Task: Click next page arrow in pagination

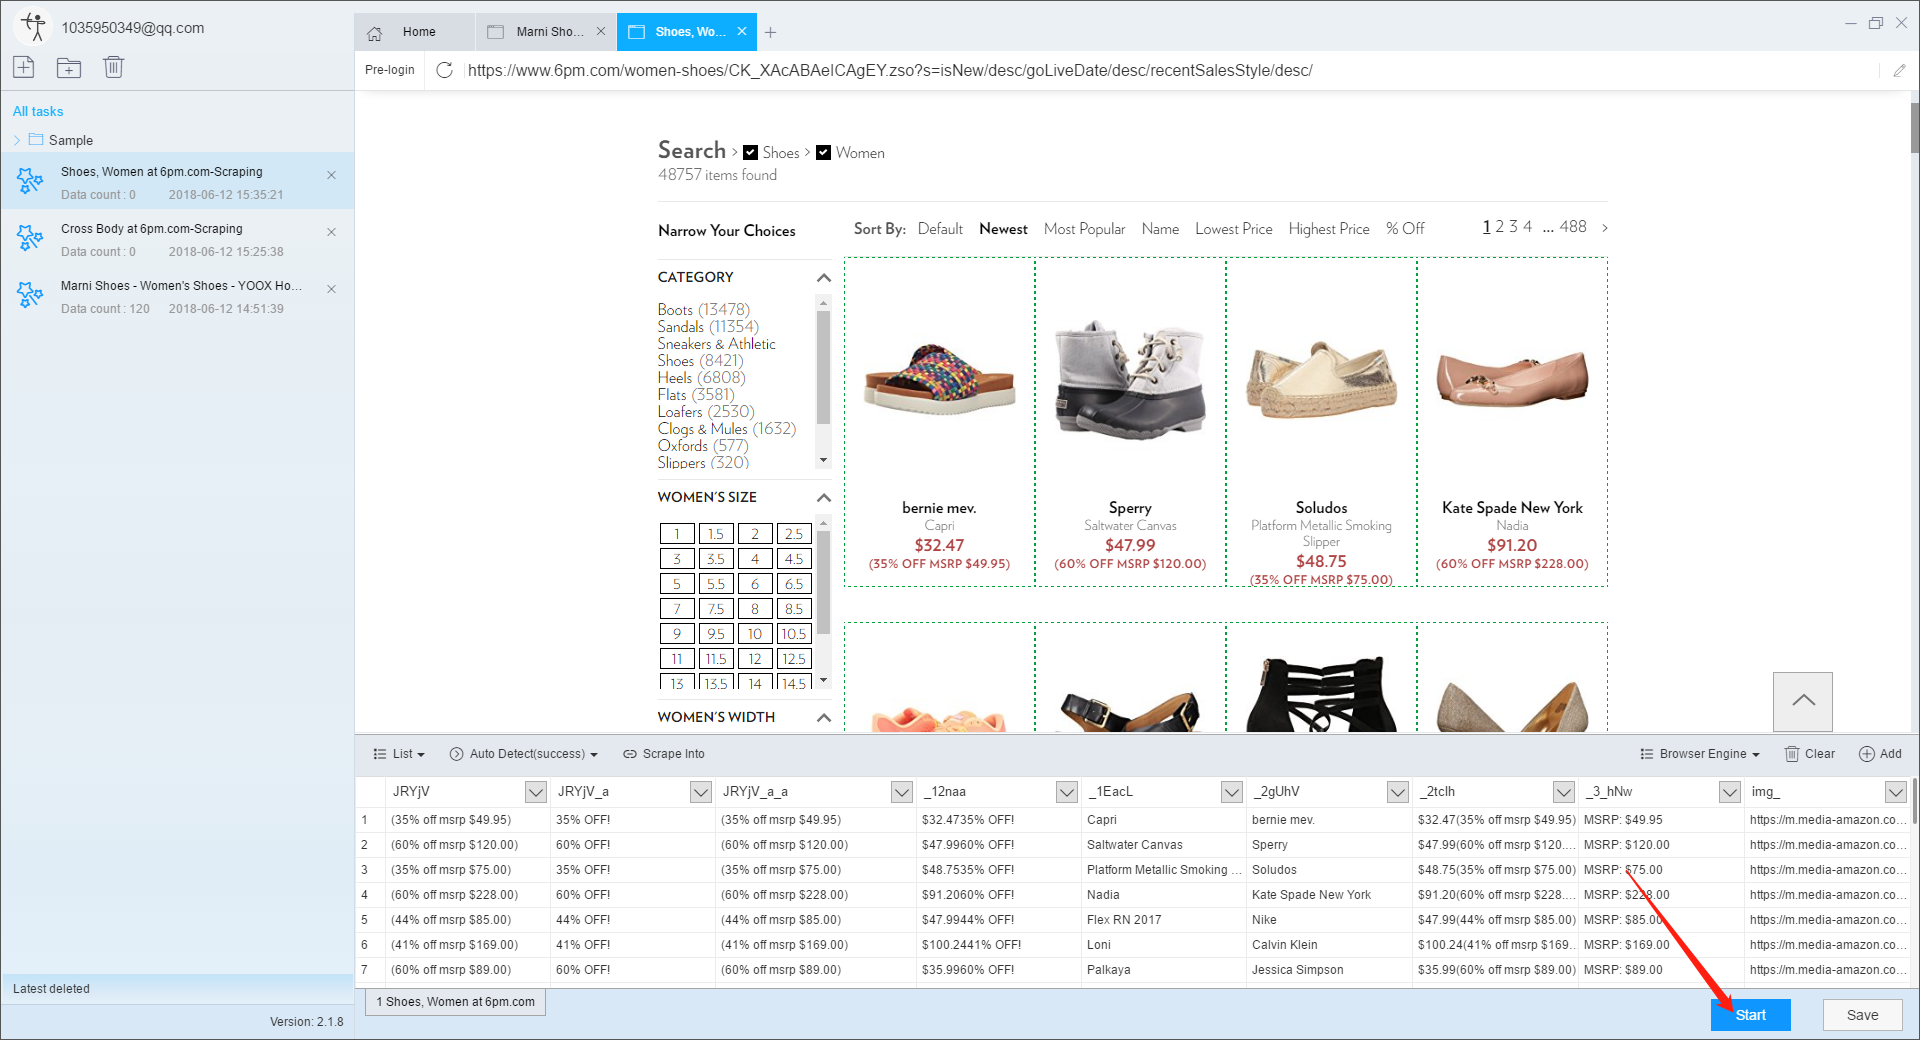Action: click(x=1605, y=228)
